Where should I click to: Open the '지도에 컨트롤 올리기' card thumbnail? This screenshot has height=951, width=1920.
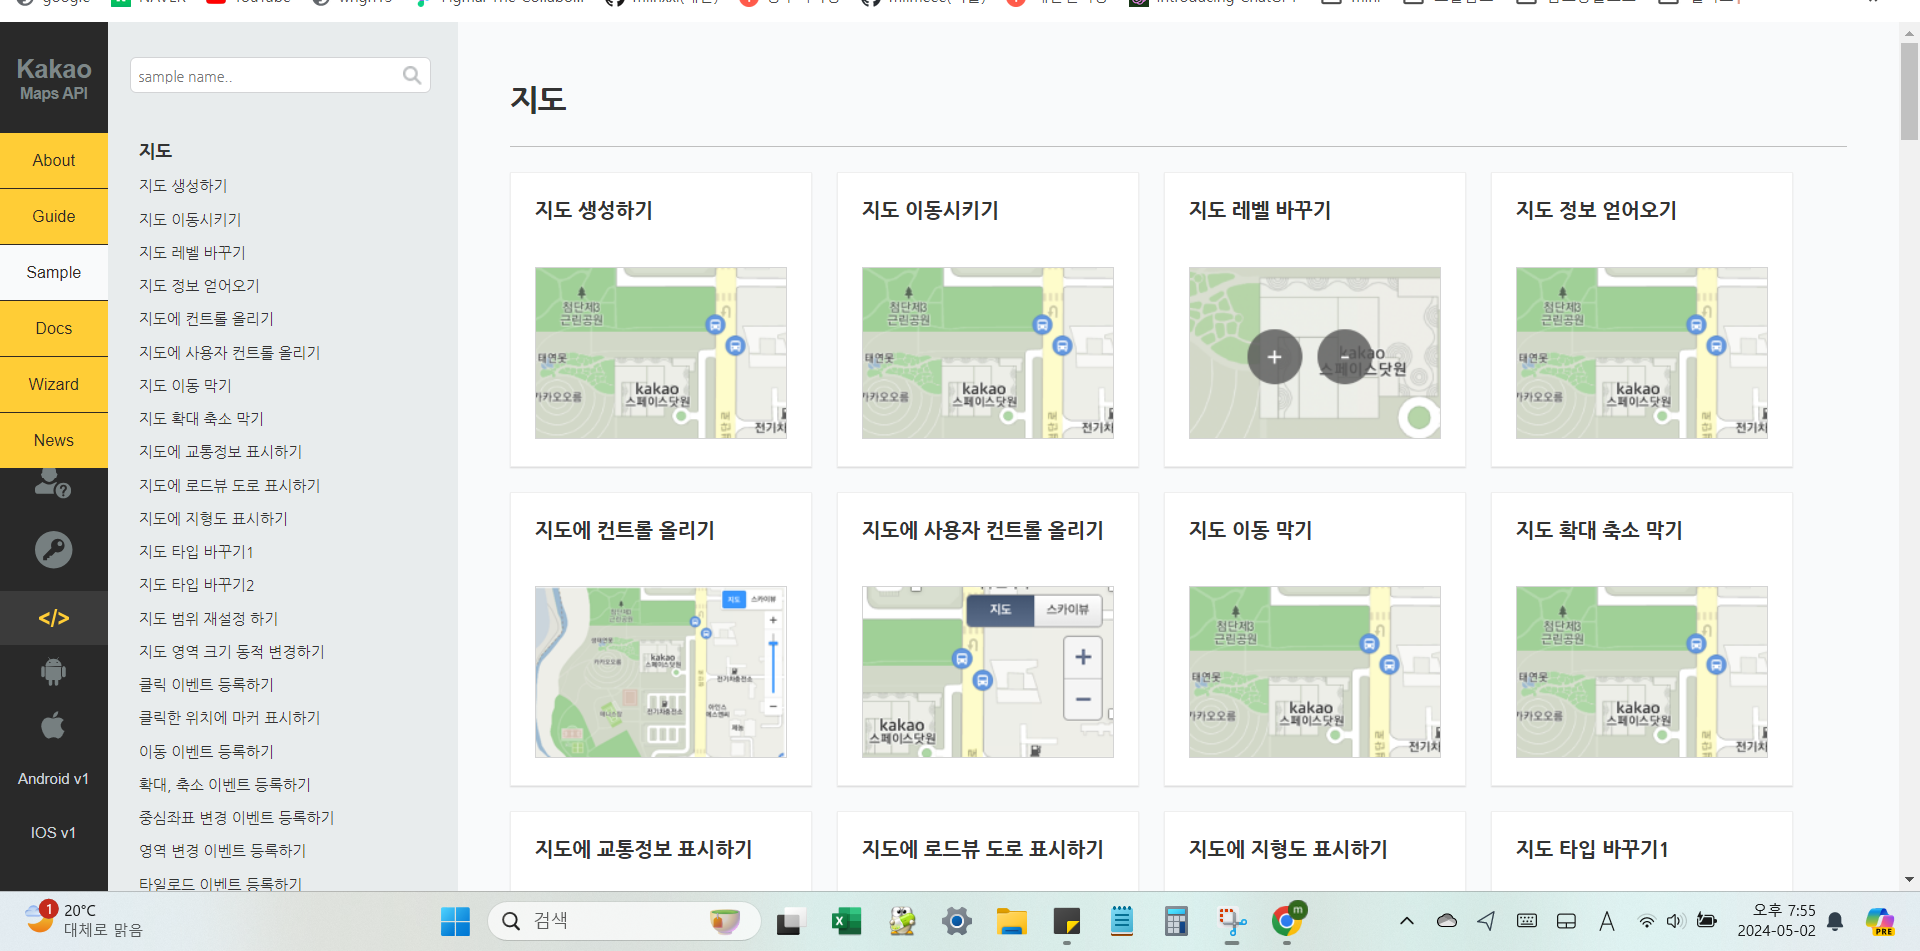coord(660,672)
